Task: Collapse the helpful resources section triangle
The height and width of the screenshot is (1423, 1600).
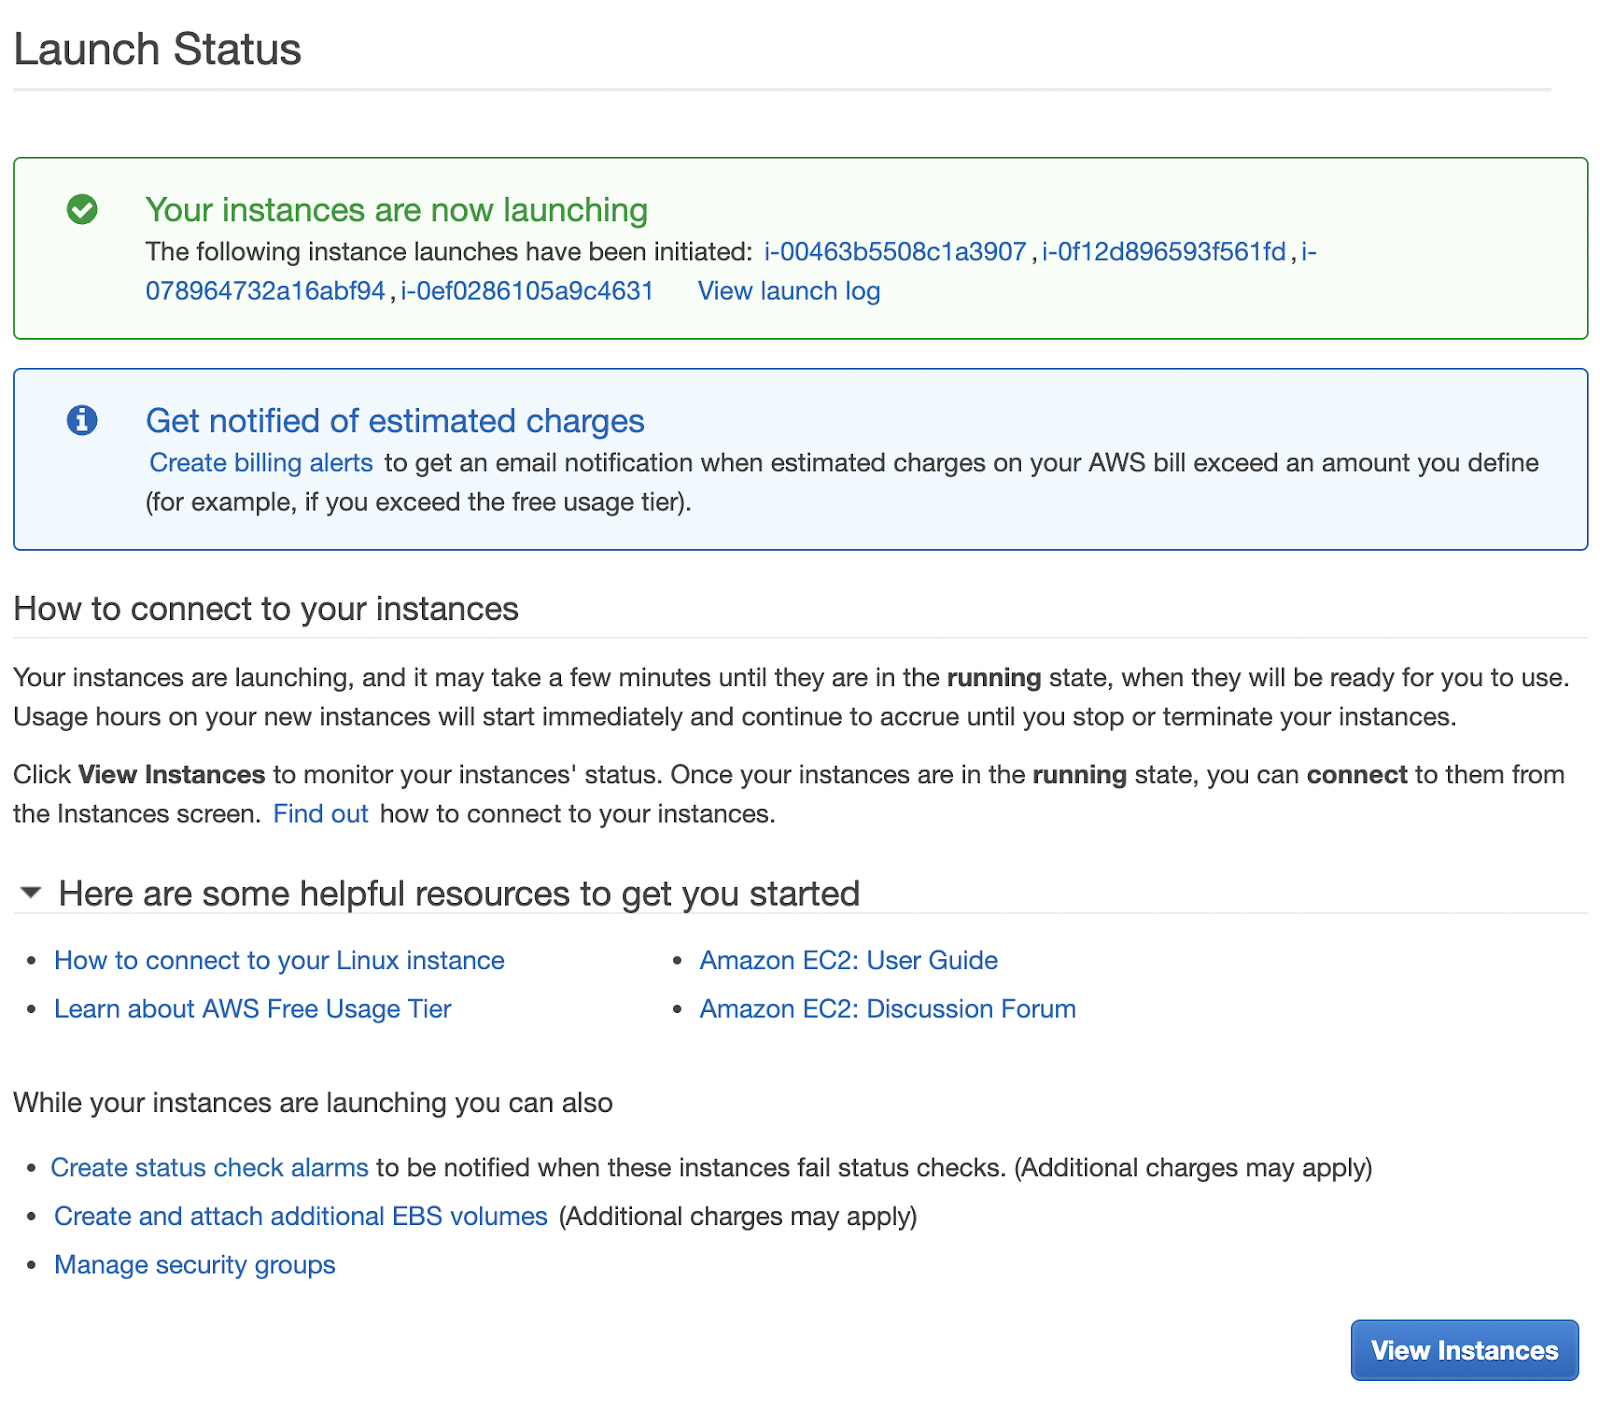Action: point(31,892)
